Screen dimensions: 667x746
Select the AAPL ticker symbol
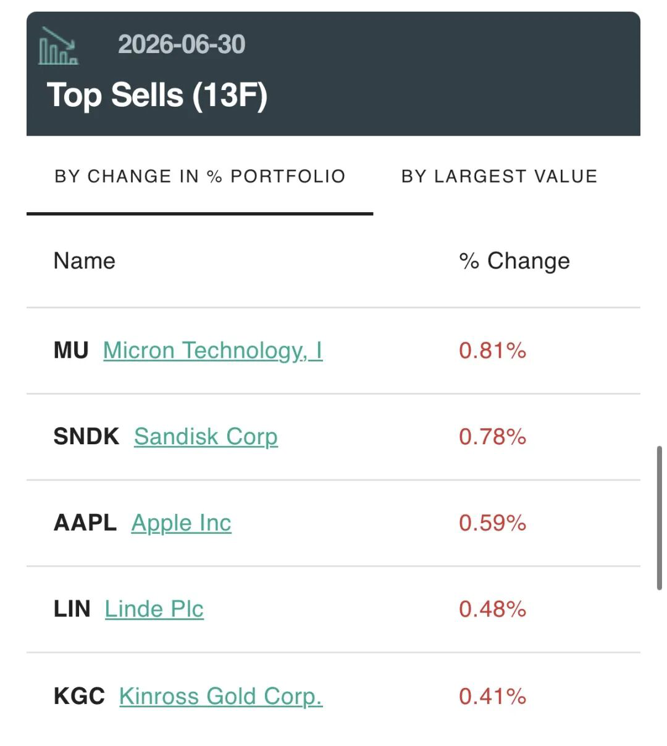click(x=85, y=523)
